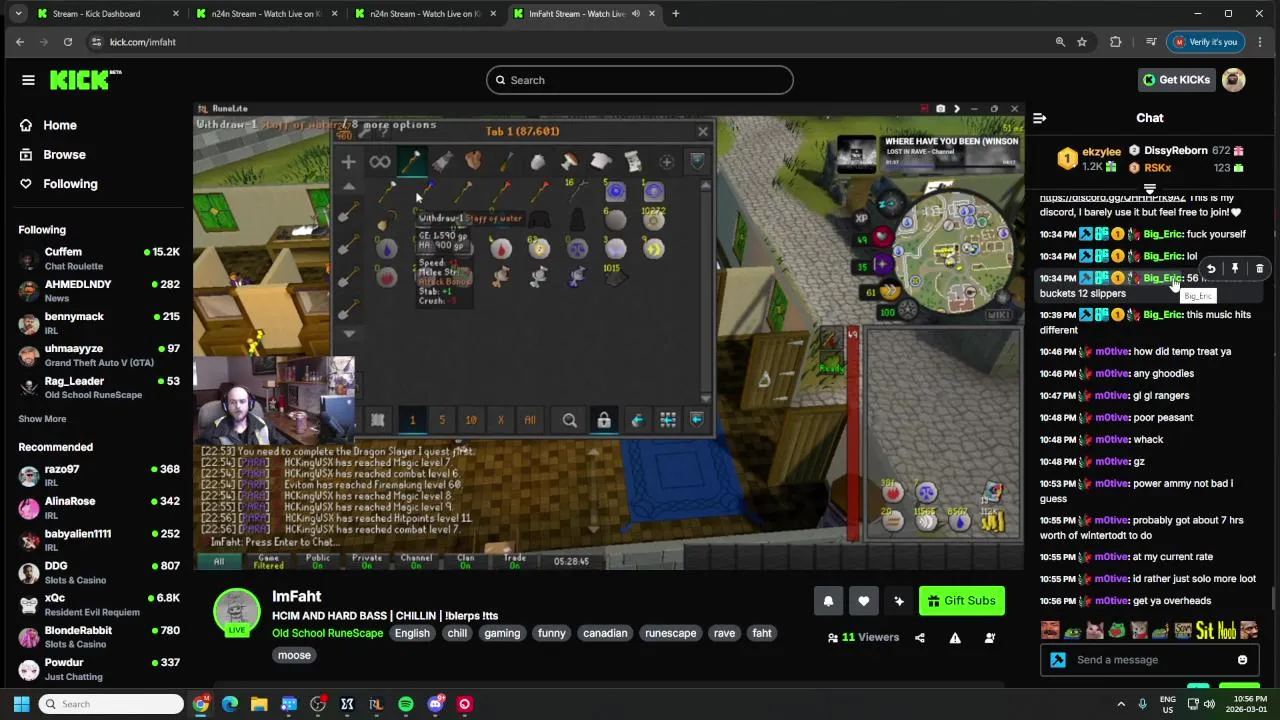Open the discord.gg invite link in chat
This screenshot has height=720, width=1280.
coord(1112,198)
